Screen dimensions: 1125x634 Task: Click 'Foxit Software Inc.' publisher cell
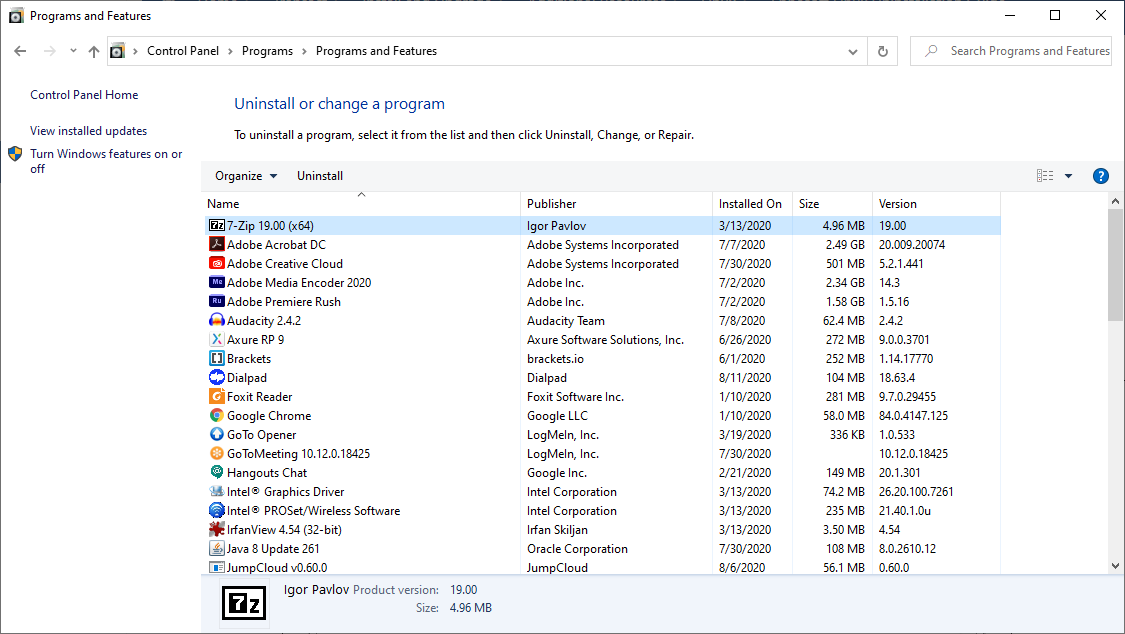click(x=575, y=397)
